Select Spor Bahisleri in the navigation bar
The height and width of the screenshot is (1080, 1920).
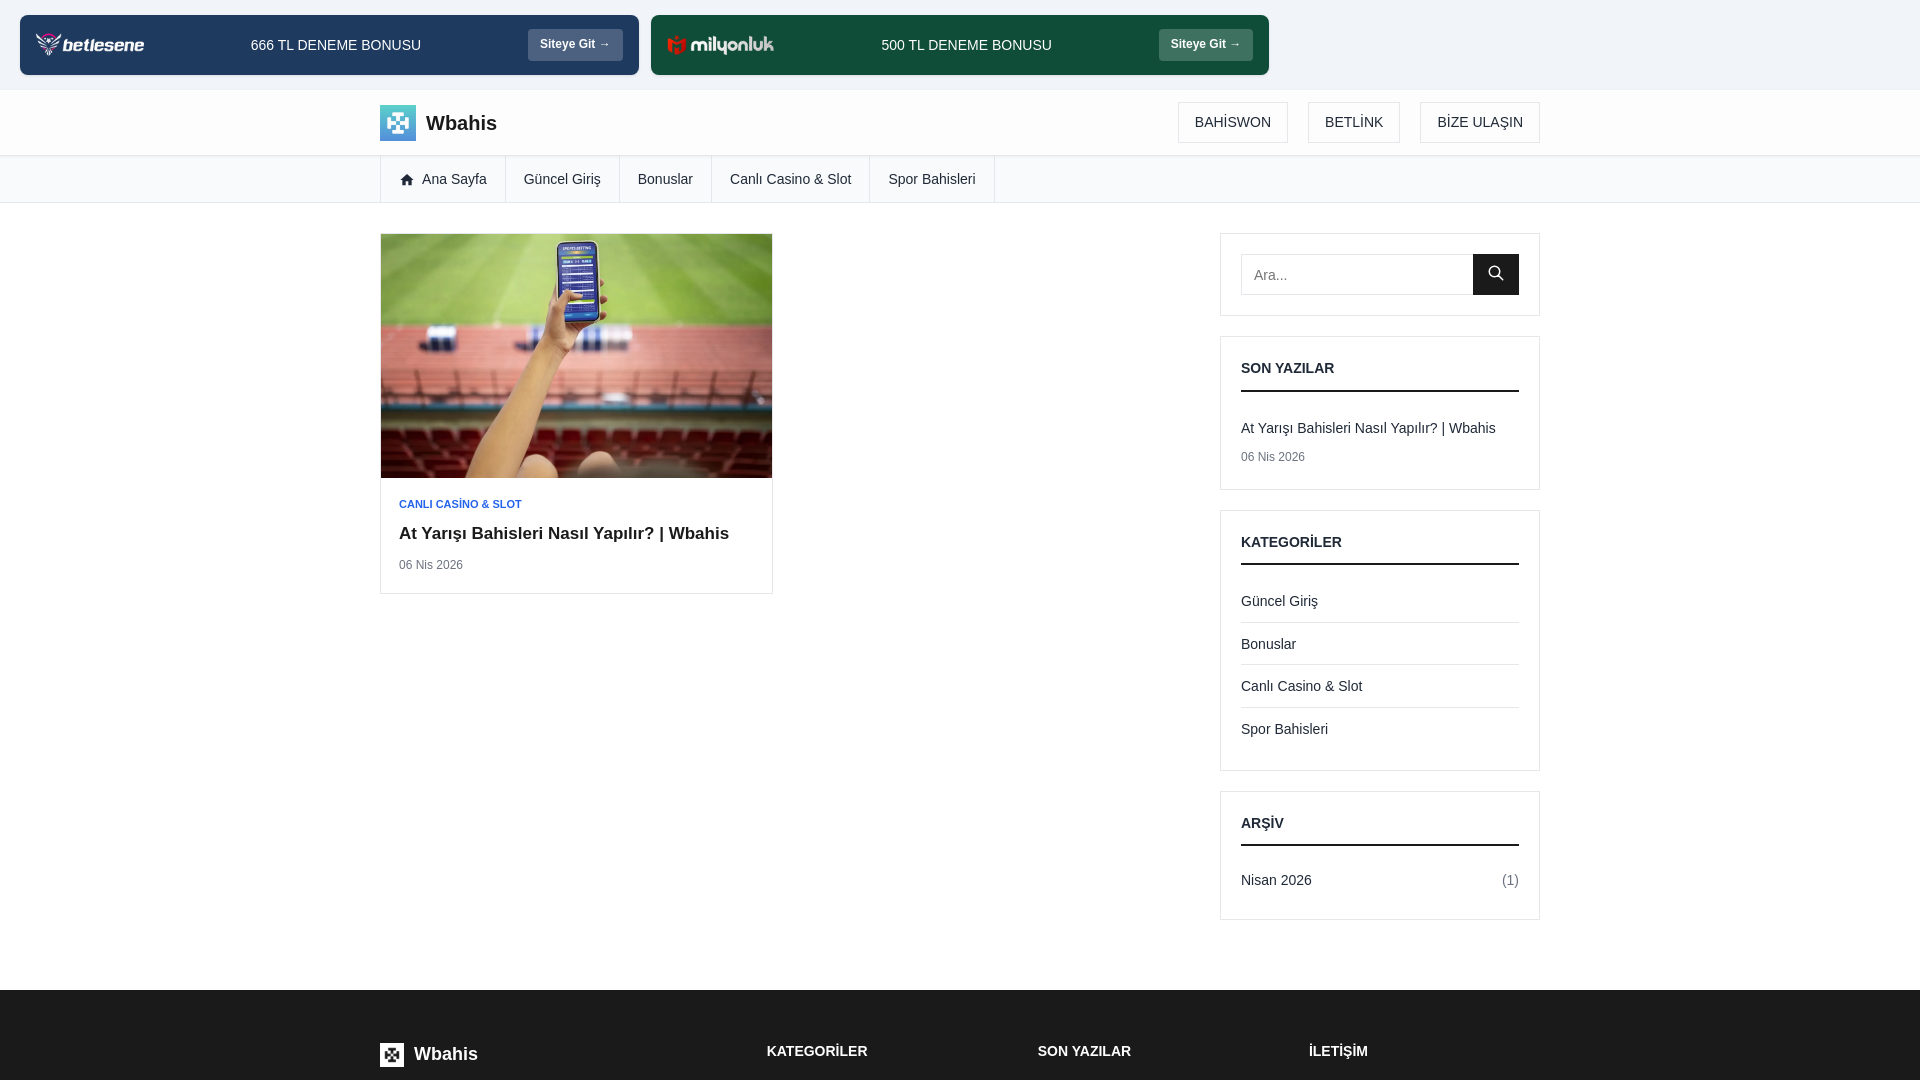[x=932, y=179]
